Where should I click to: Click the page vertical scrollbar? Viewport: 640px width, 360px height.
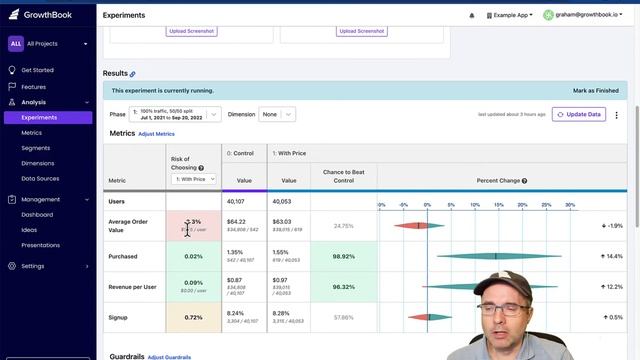[637, 167]
